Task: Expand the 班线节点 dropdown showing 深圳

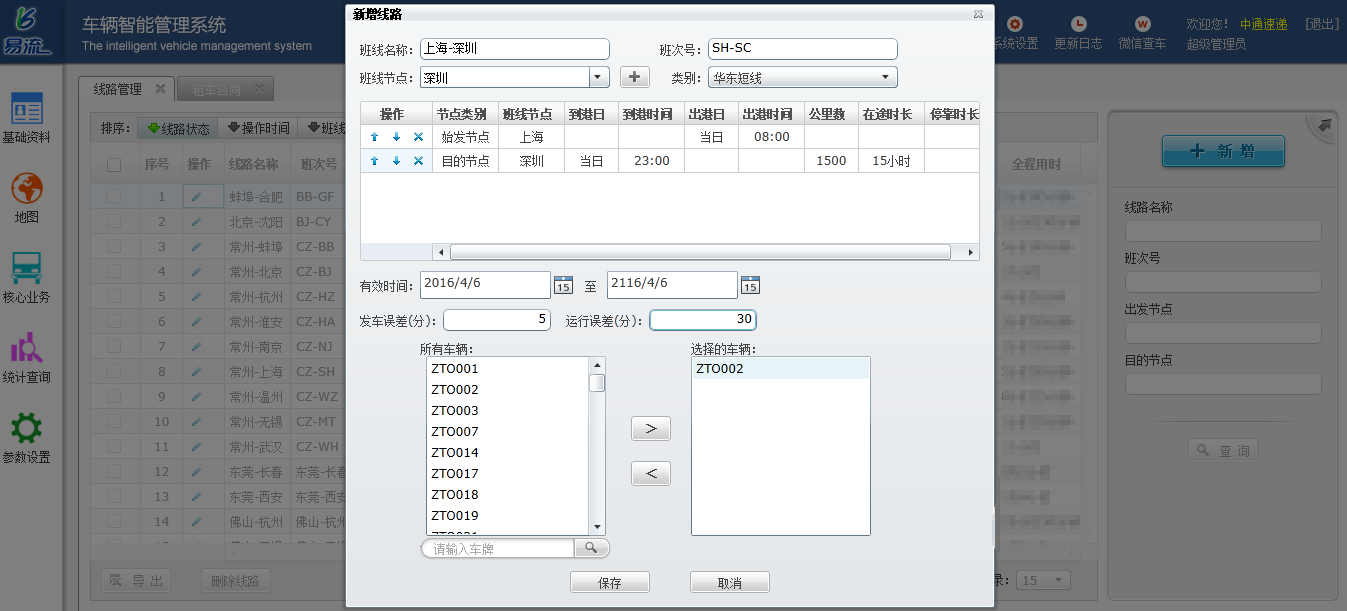Action: click(x=599, y=77)
